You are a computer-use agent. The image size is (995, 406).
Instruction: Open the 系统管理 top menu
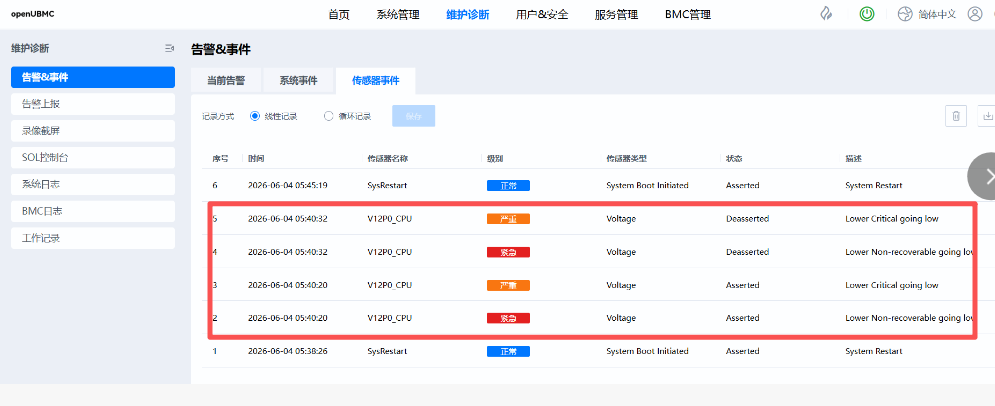coord(398,15)
